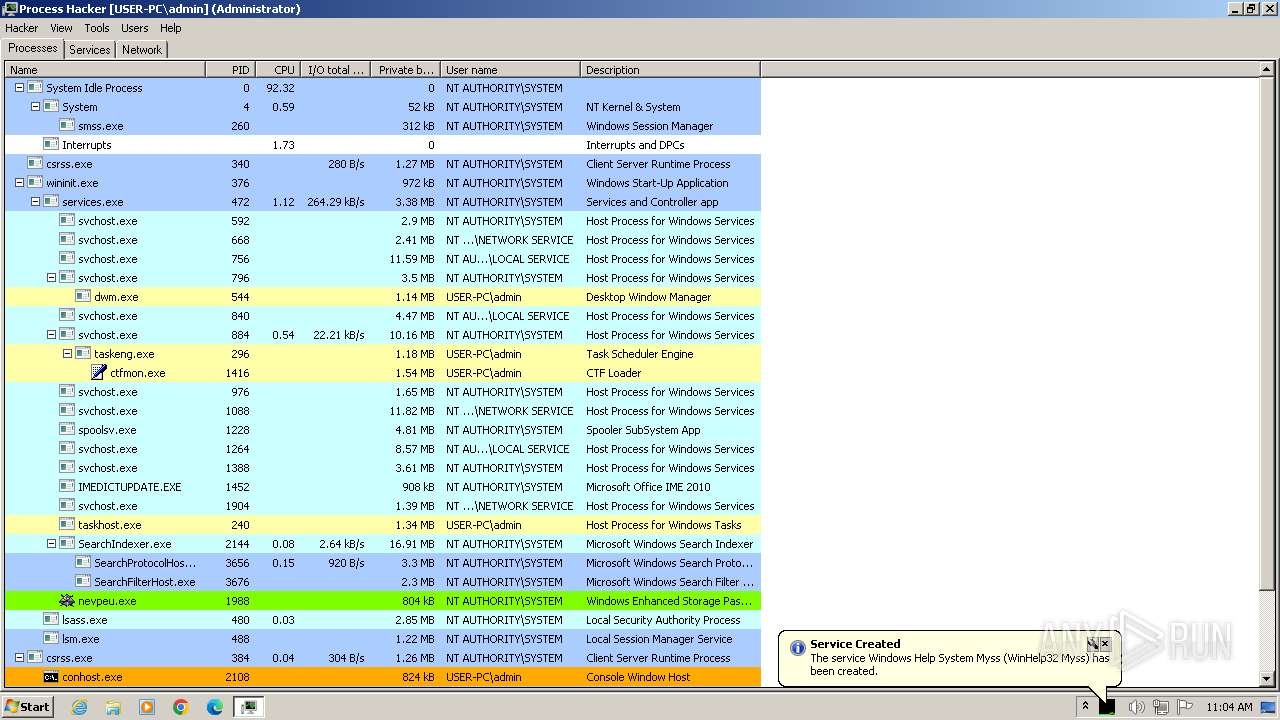Switch to the Services tab
The height and width of the screenshot is (720, 1280).
[90, 50]
